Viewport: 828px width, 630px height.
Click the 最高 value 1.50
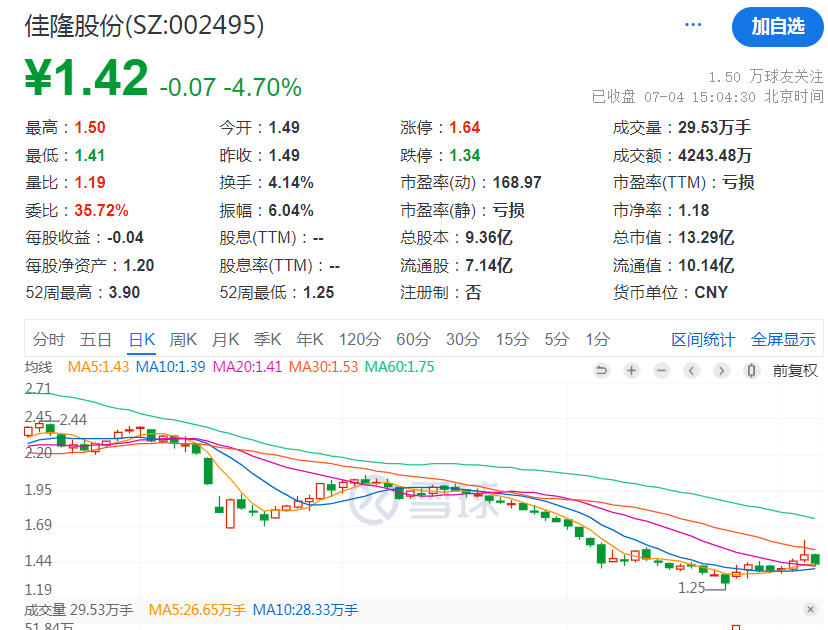(x=90, y=127)
